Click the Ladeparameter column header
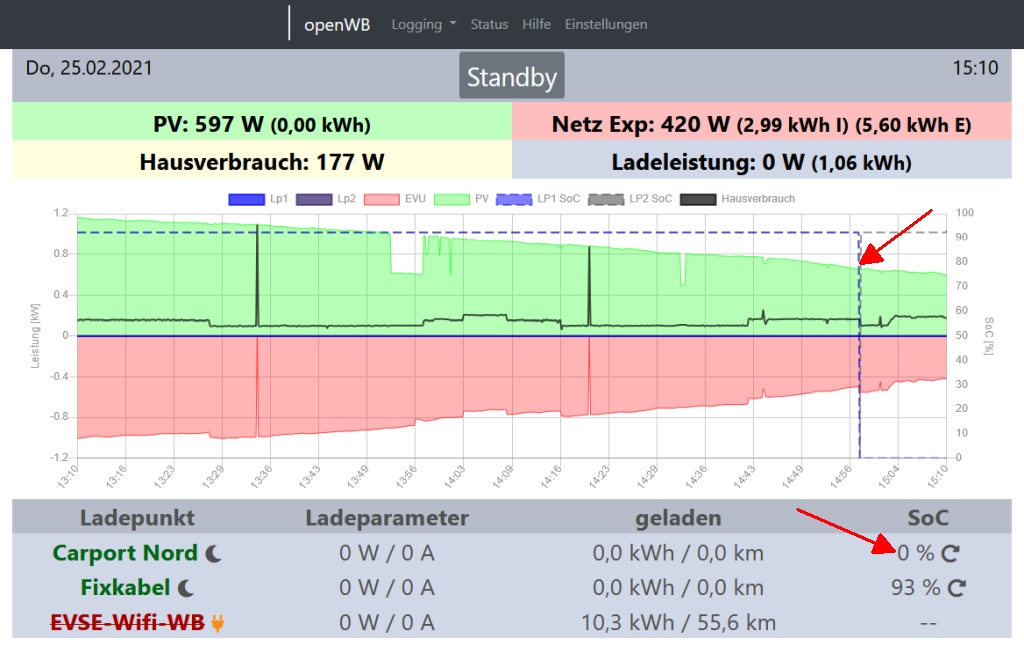This screenshot has width=1024, height=645. click(x=387, y=518)
